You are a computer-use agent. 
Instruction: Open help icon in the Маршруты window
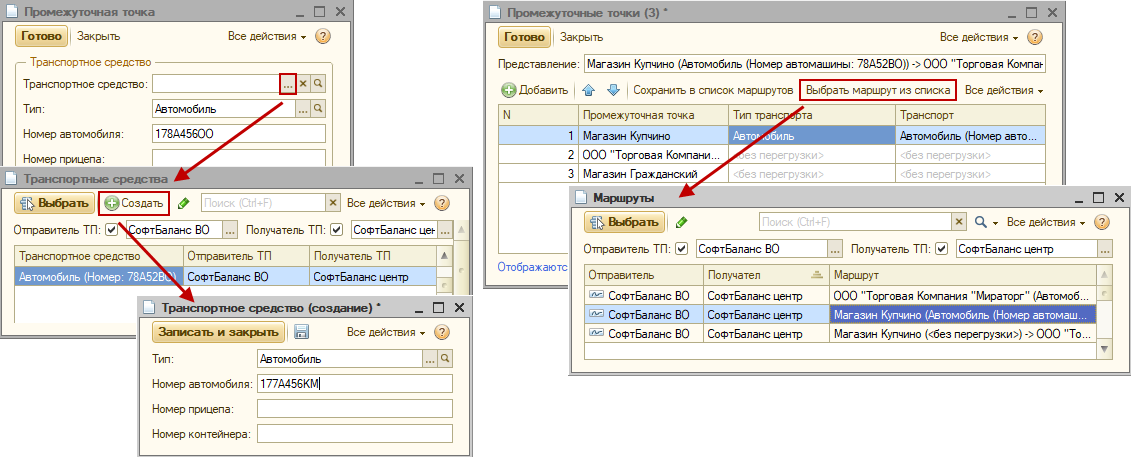tap(1102, 222)
